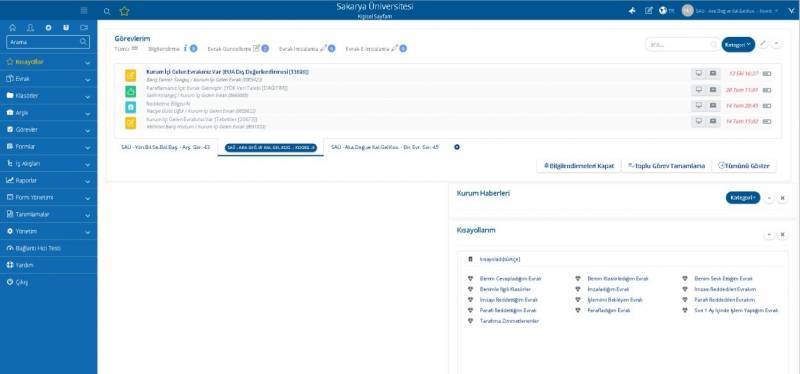800x374 pixels.
Task: Click the teal icon of the Reddetme Bilgisi row
Action: 131,107
